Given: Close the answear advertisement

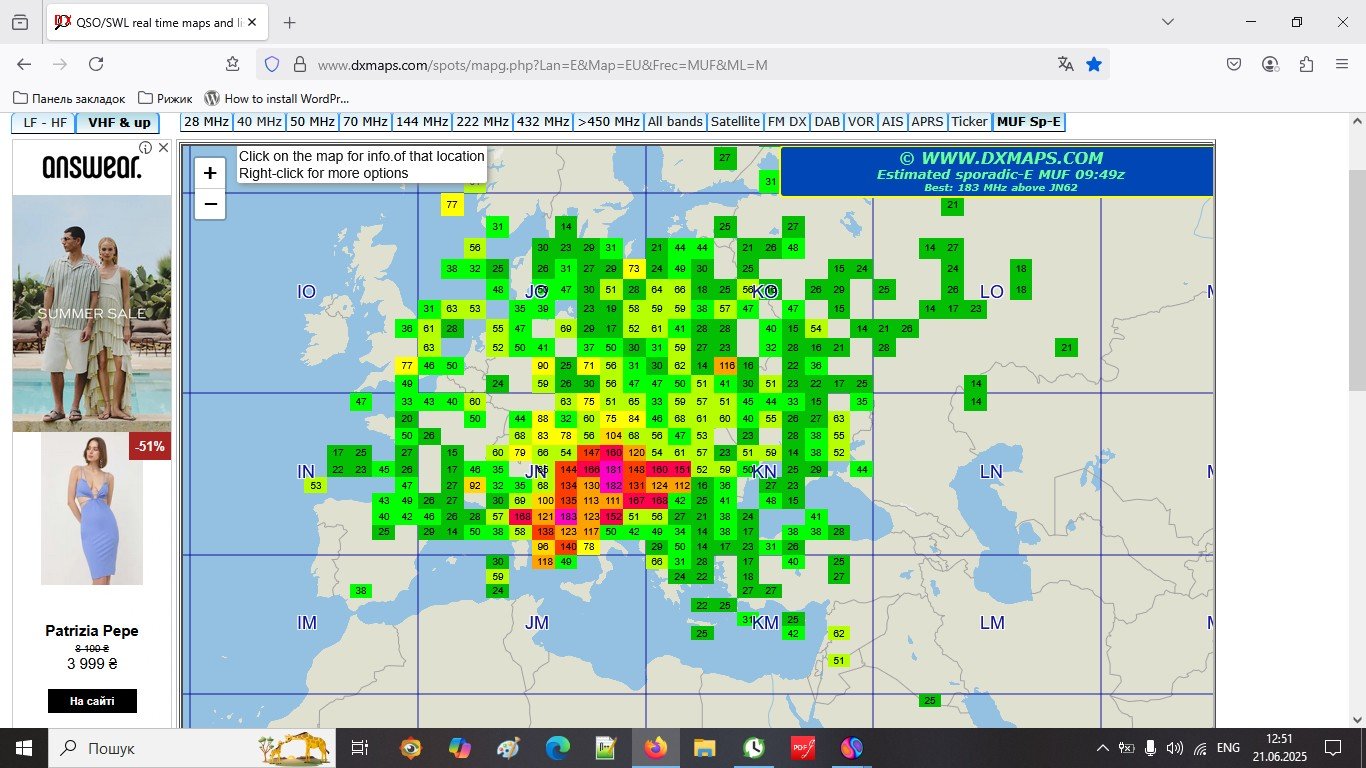Looking at the screenshot, I should tap(164, 148).
